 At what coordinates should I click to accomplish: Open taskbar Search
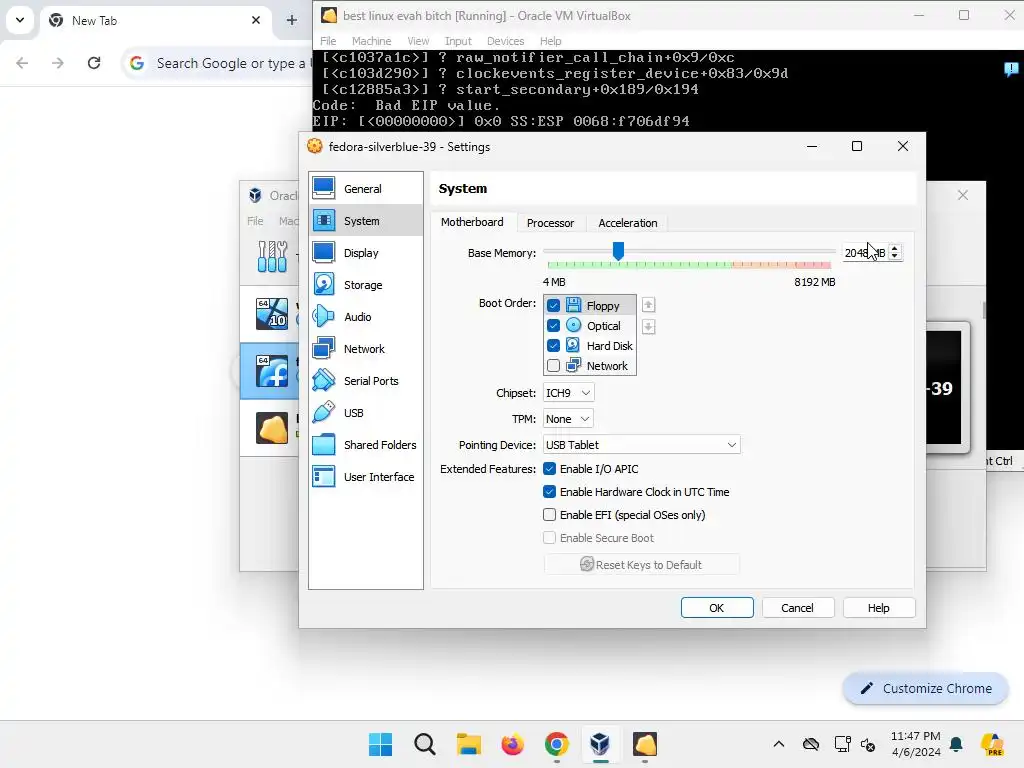(424, 744)
